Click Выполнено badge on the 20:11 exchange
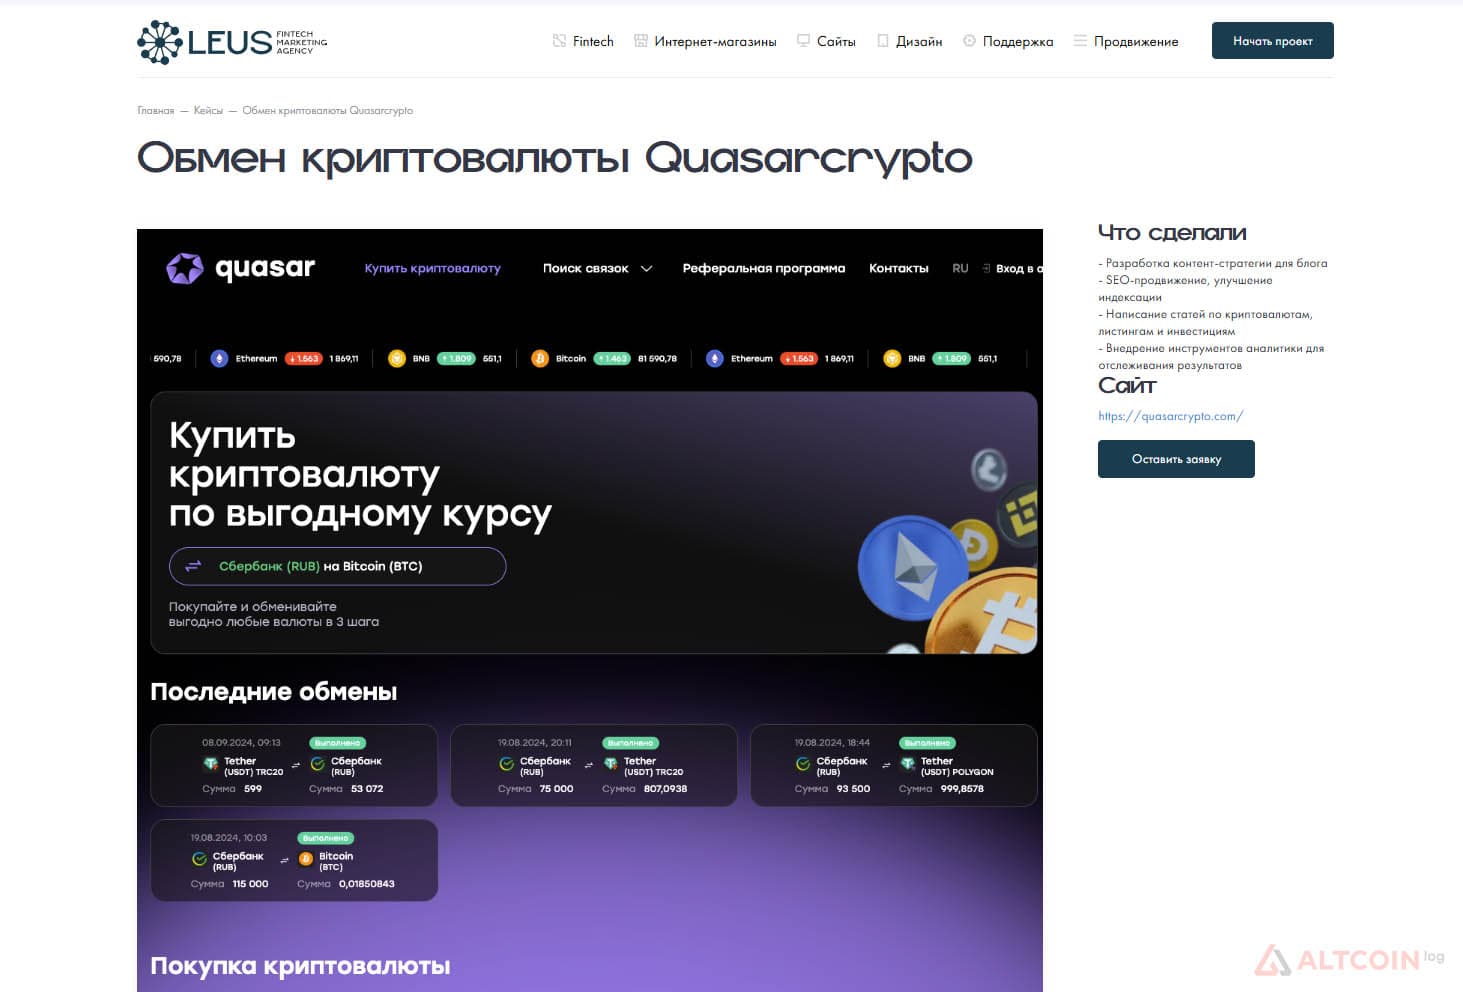The height and width of the screenshot is (992, 1463). click(x=631, y=743)
